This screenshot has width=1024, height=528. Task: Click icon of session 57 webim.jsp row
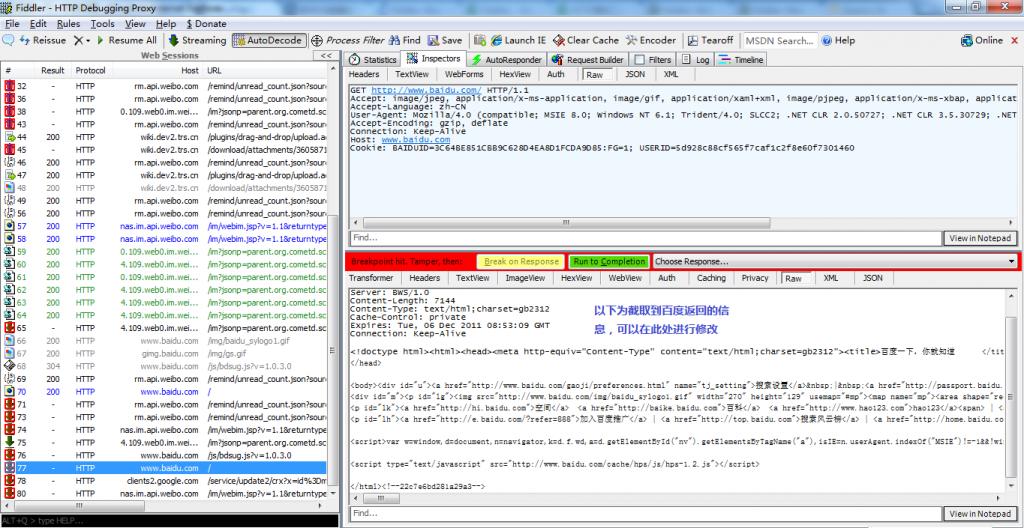point(10,226)
